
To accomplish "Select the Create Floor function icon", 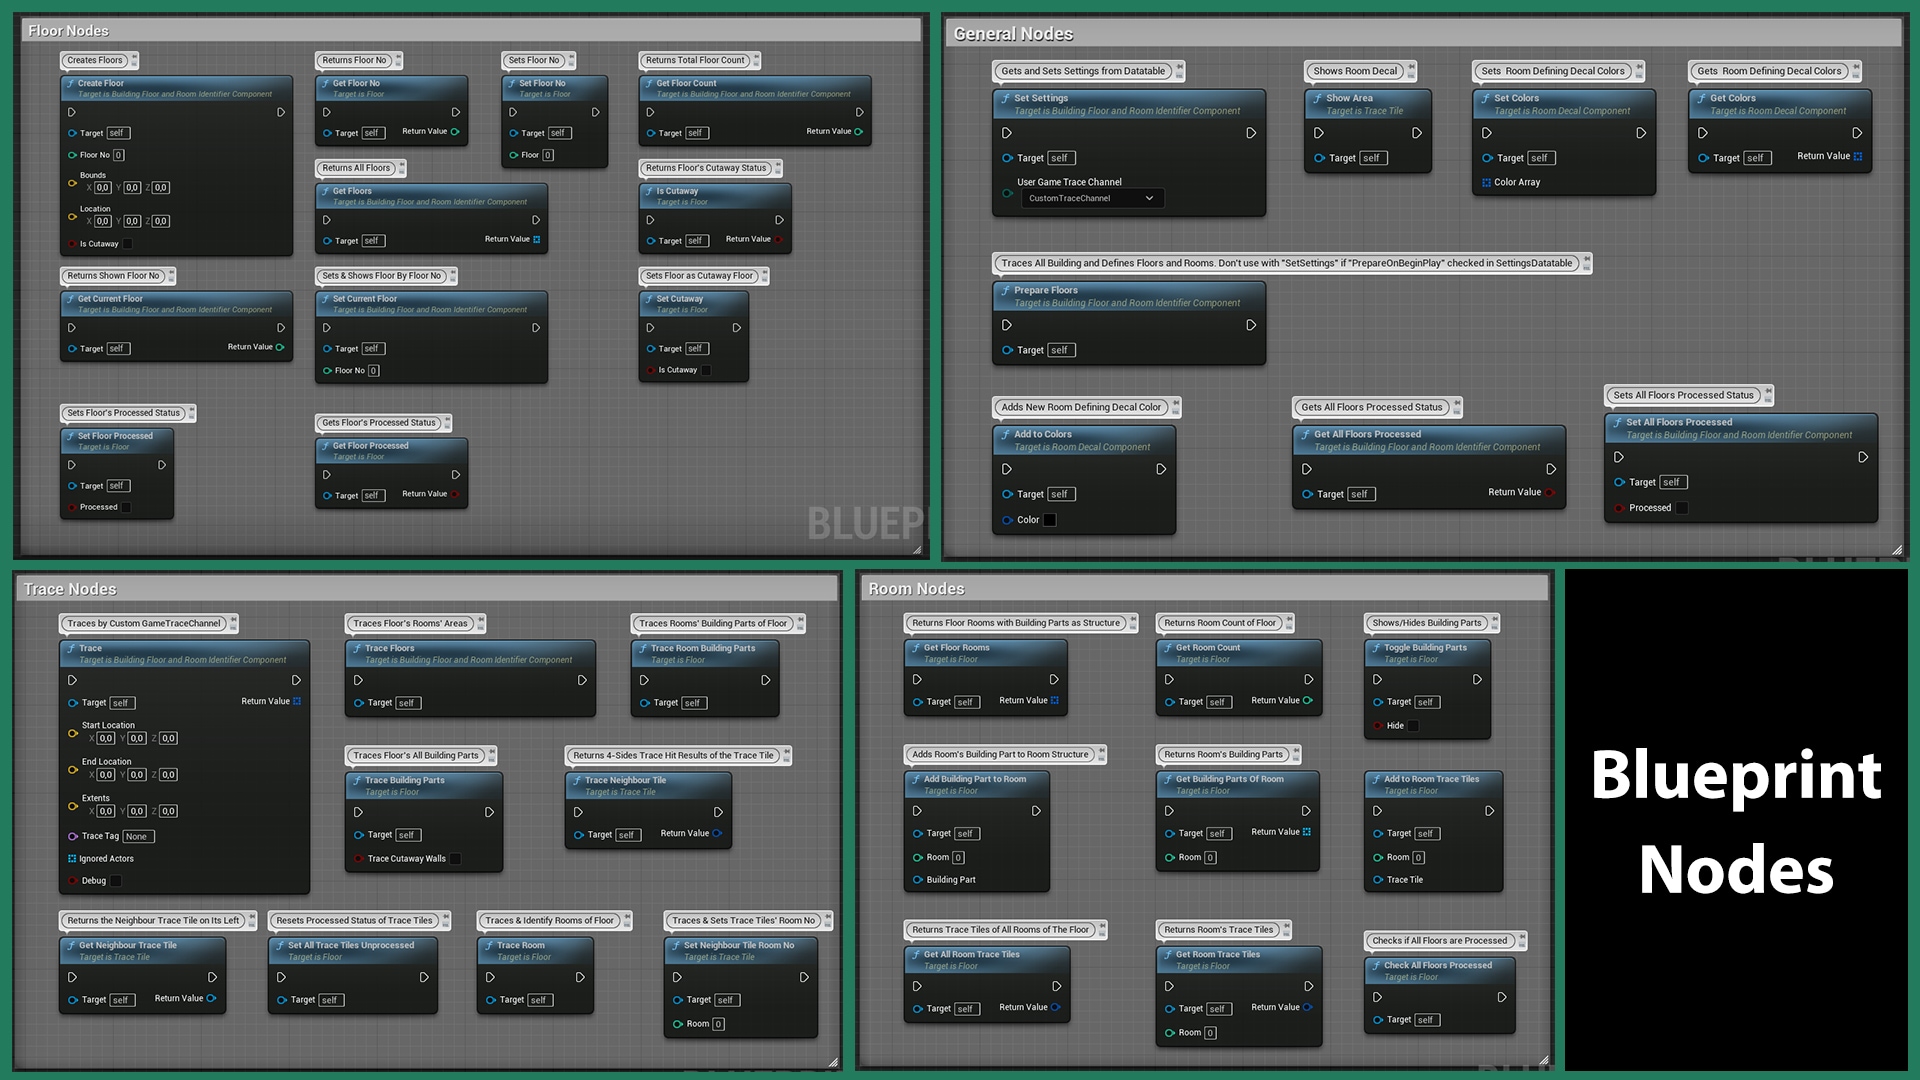I will (72, 84).
